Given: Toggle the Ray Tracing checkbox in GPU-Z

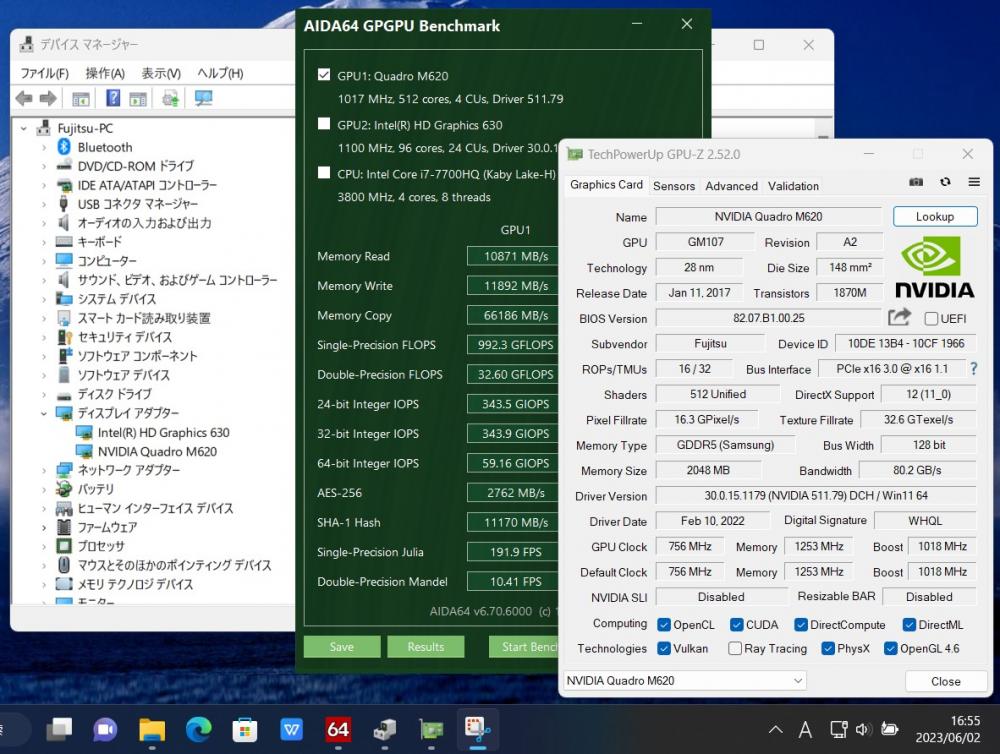Looking at the screenshot, I should (x=735, y=648).
